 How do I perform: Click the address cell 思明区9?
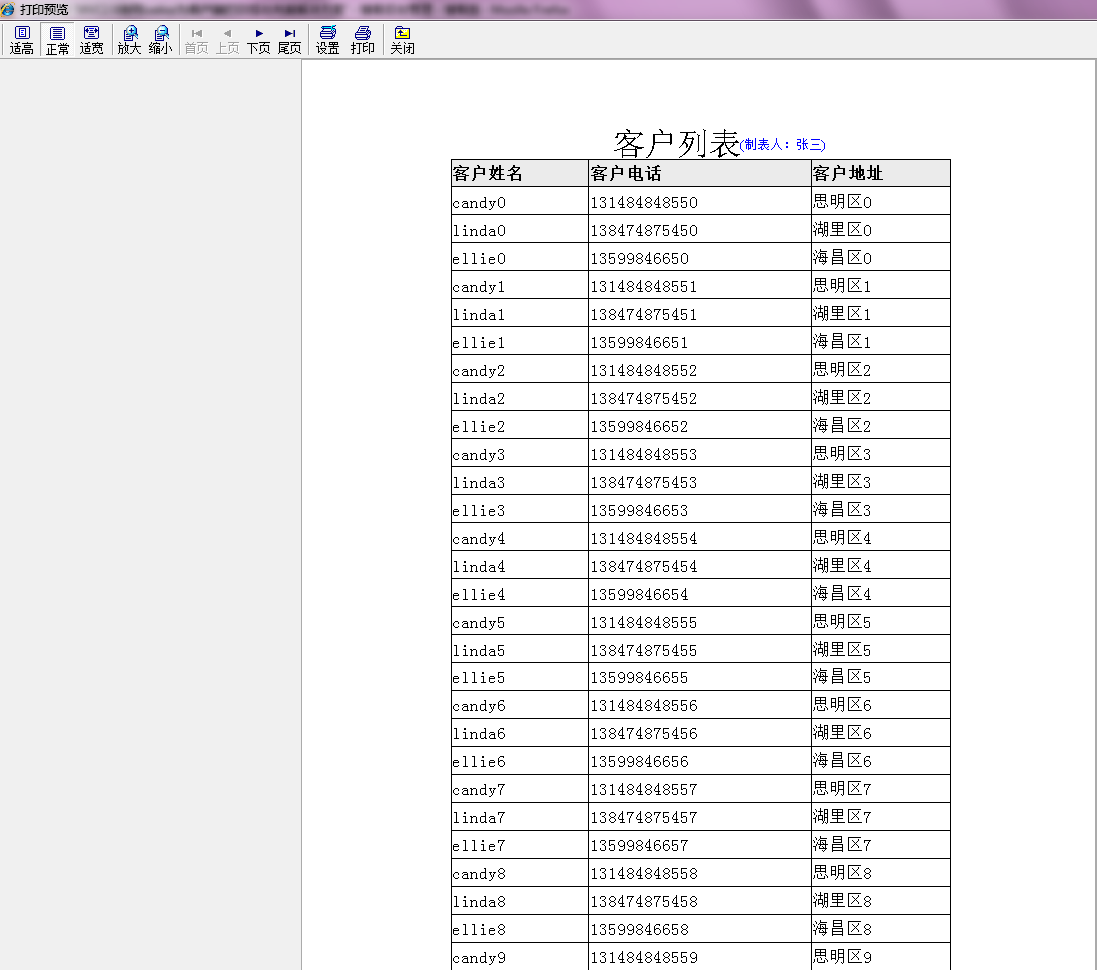click(881, 956)
